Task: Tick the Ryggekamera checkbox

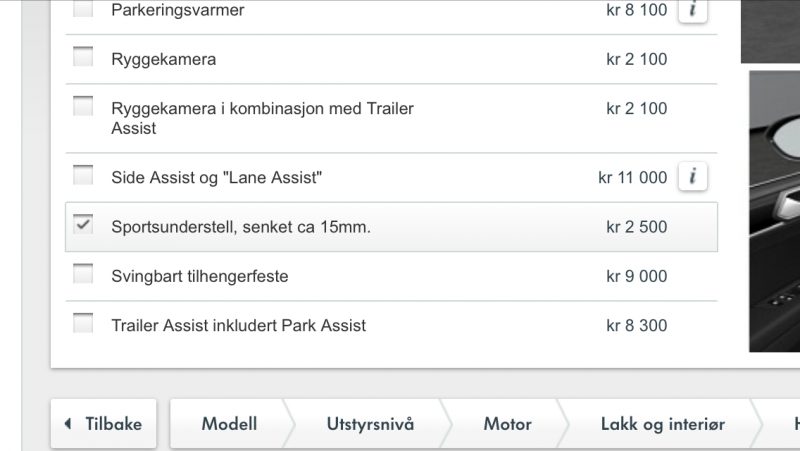Action: 83,58
